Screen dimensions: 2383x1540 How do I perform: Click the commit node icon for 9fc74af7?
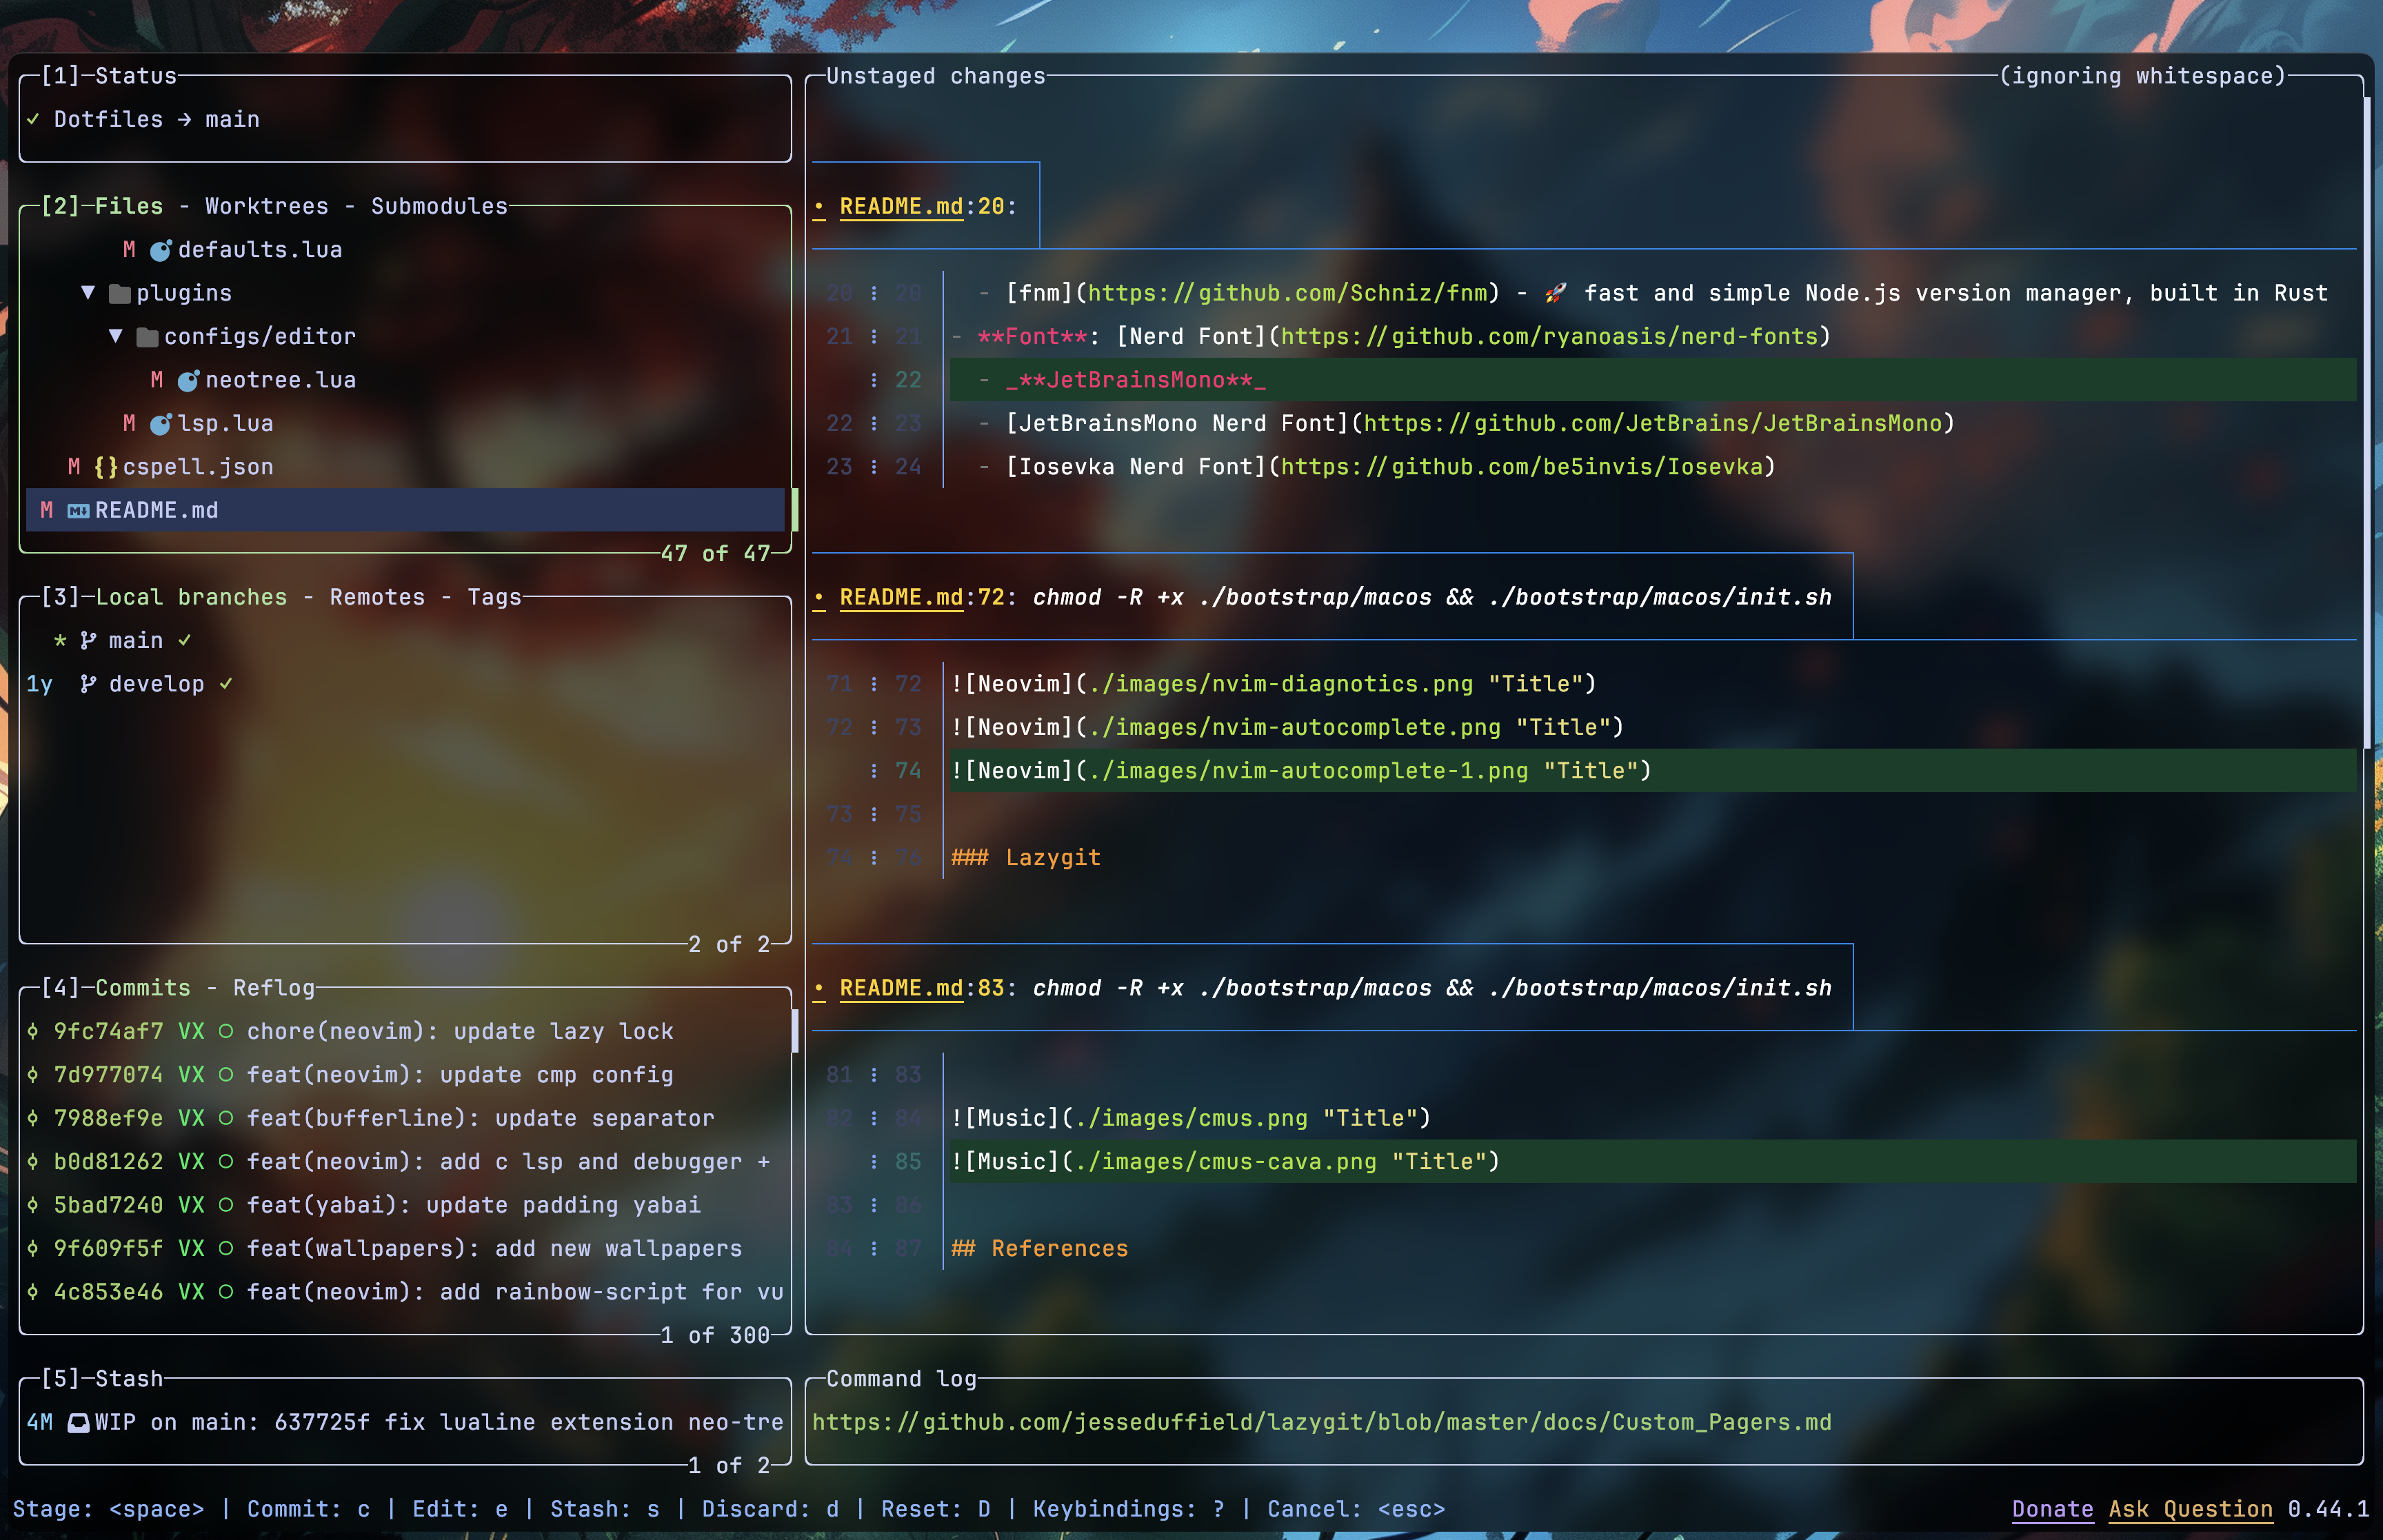(33, 1032)
